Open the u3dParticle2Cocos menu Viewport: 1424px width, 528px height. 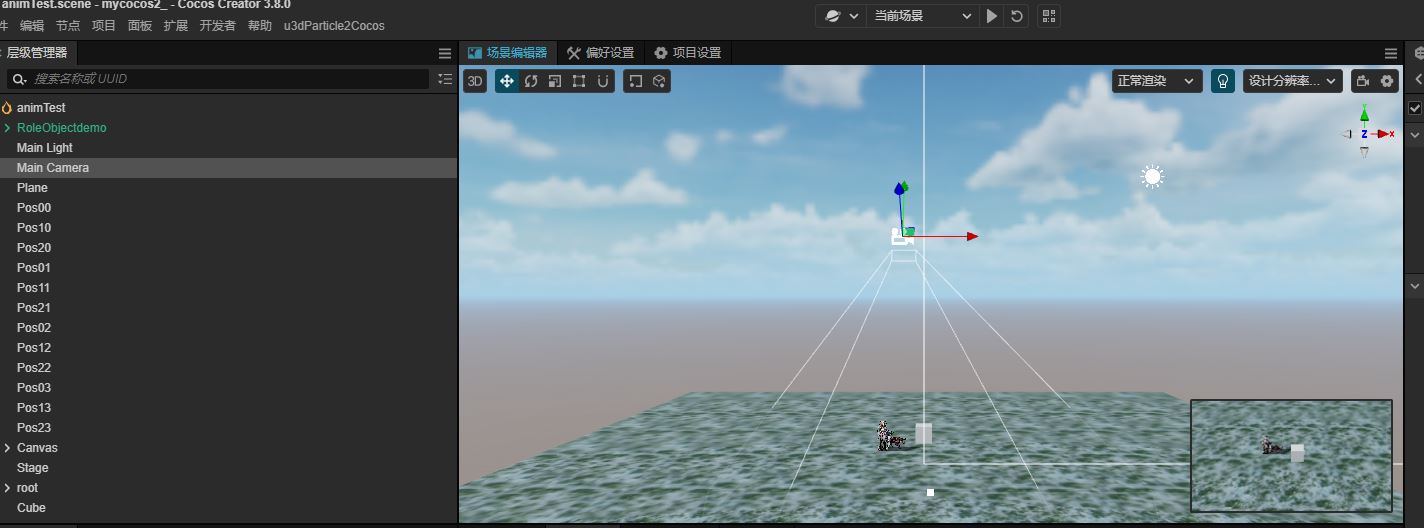[334, 26]
